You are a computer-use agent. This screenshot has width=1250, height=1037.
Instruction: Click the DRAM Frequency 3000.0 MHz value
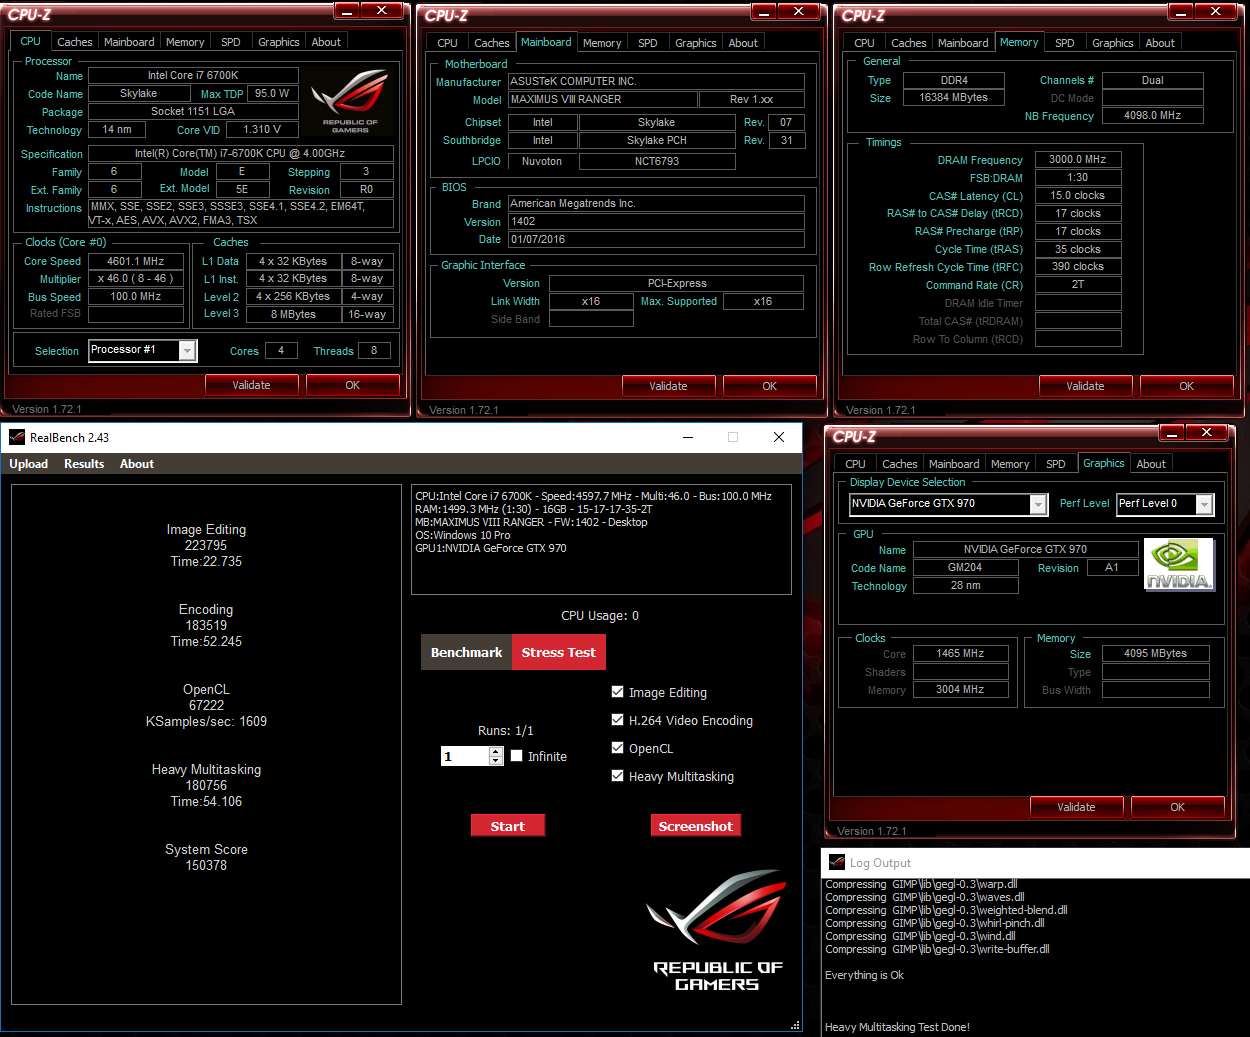pos(1078,159)
